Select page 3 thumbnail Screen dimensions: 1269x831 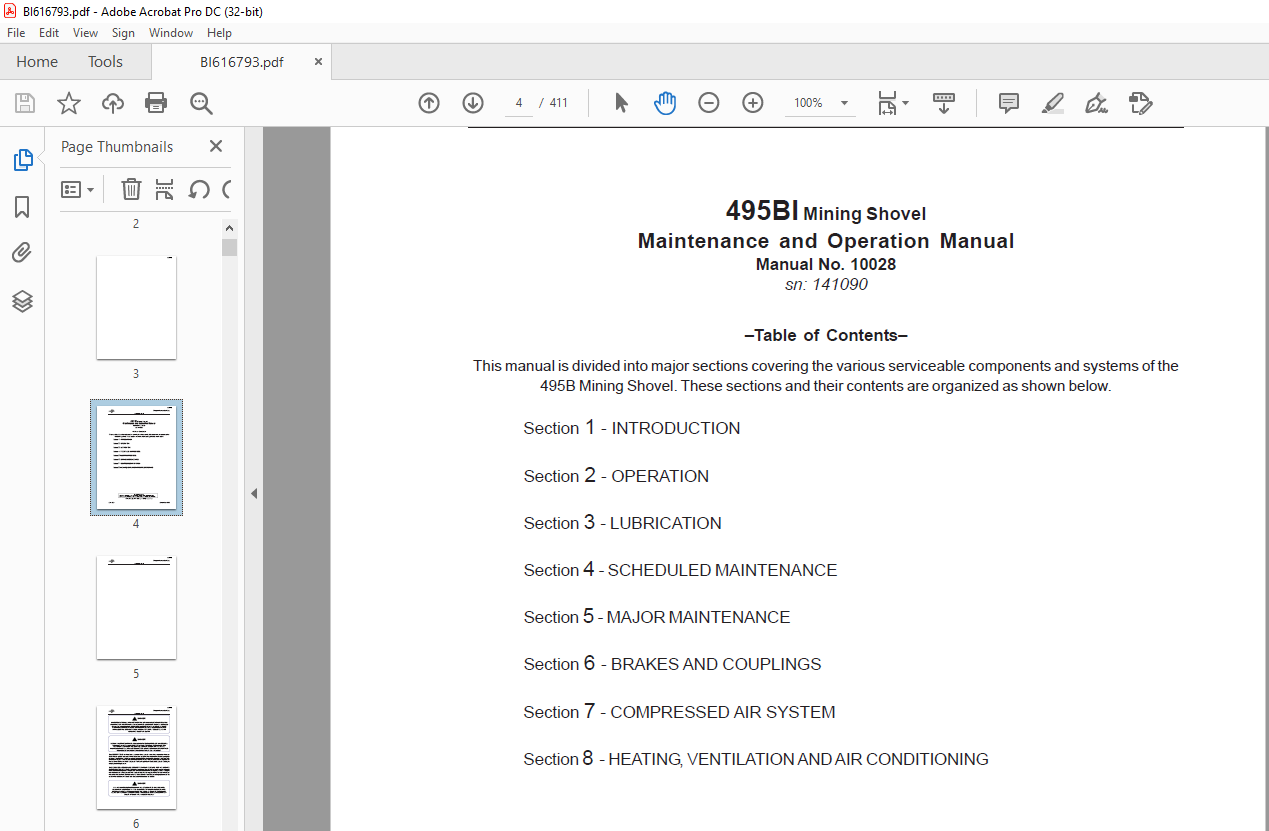click(x=136, y=307)
